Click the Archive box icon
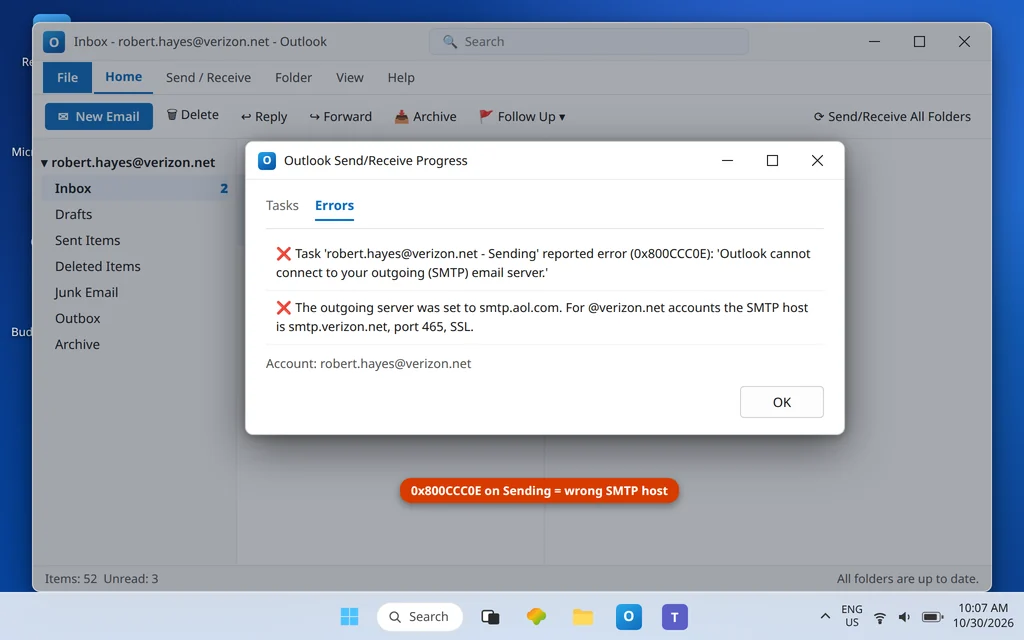Image resolution: width=1024 pixels, height=640 pixels. coord(401,116)
